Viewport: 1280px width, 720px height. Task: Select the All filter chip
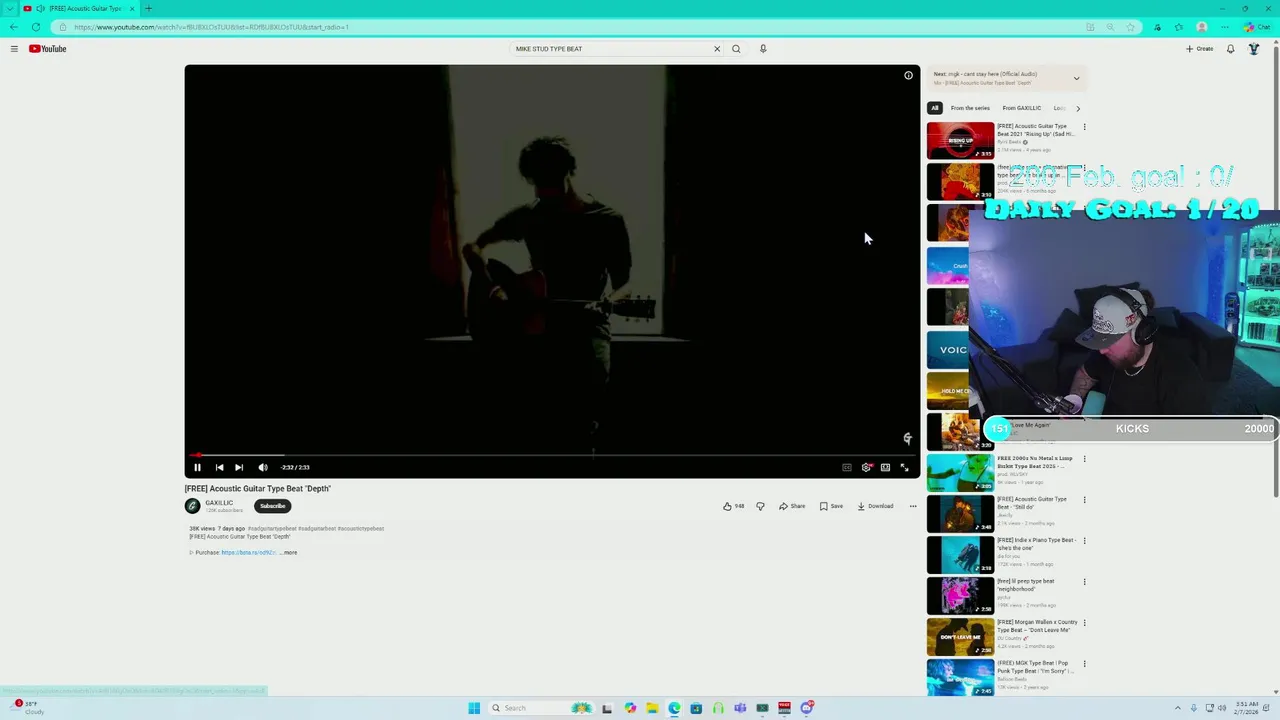pyautogui.click(x=935, y=108)
